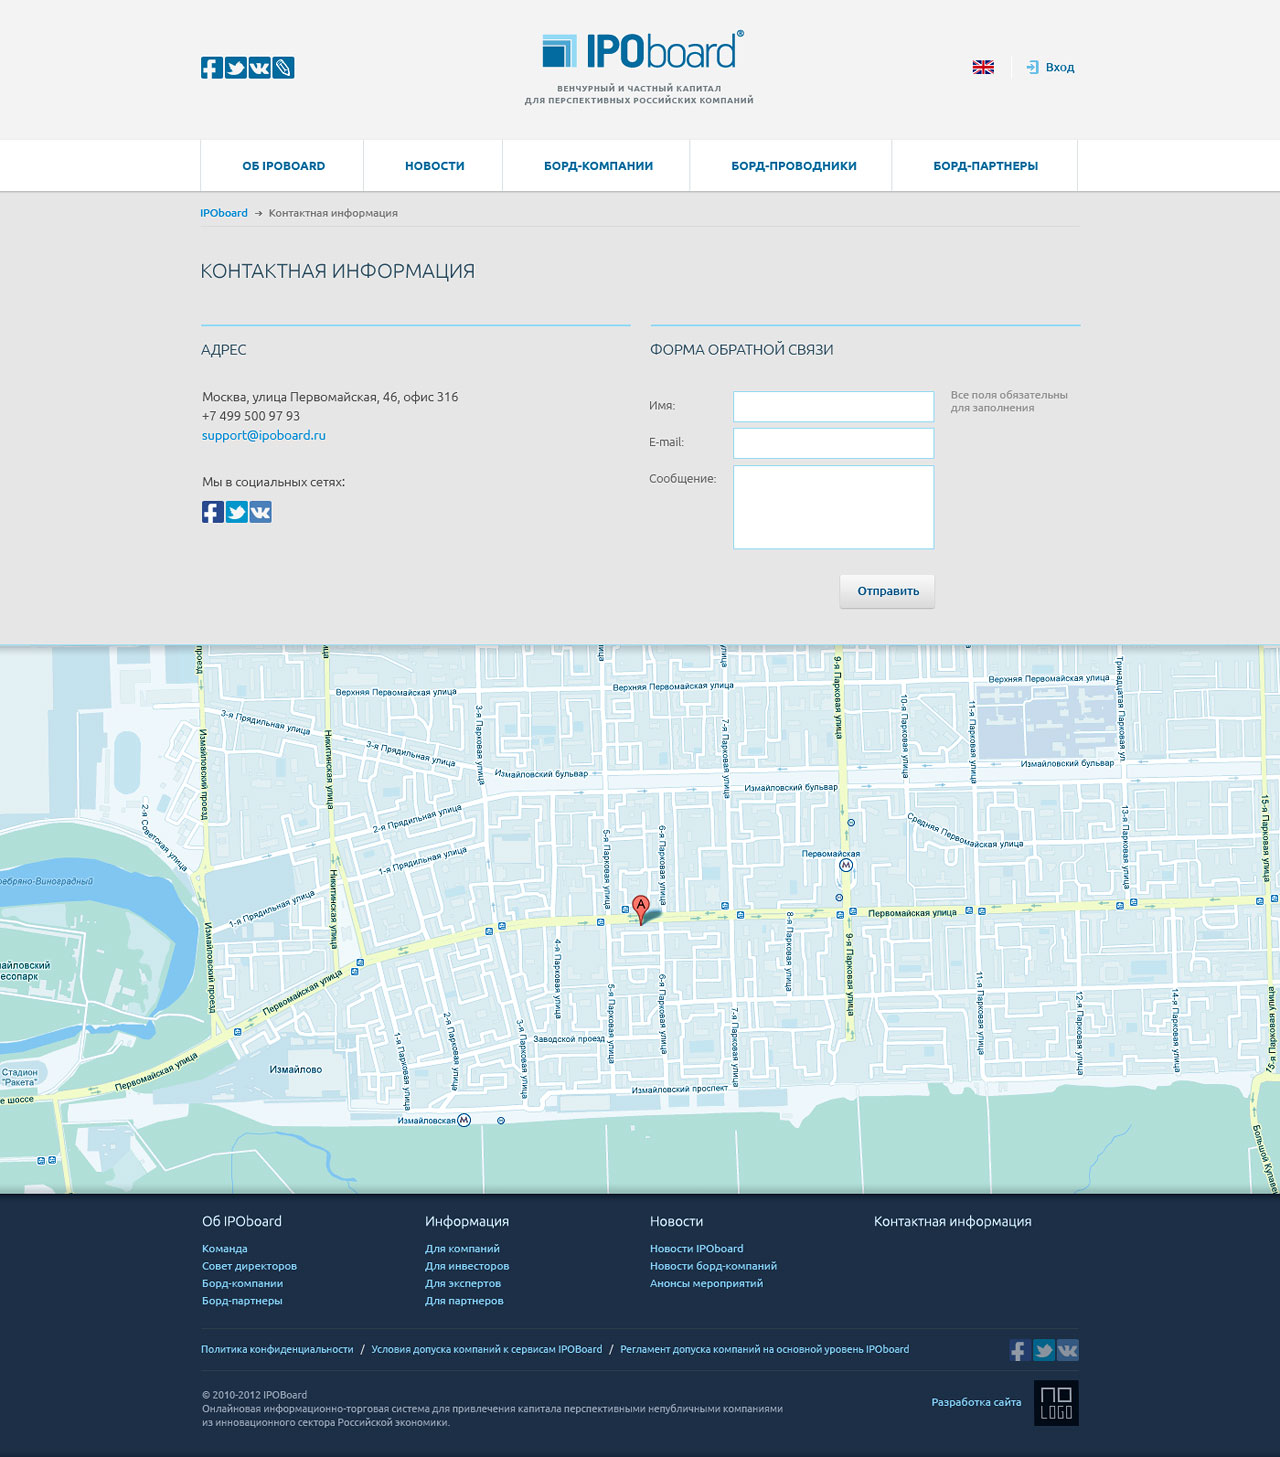Open the ОБ IPOBOARD menu item
This screenshot has height=1457, width=1280.
tap(283, 166)
